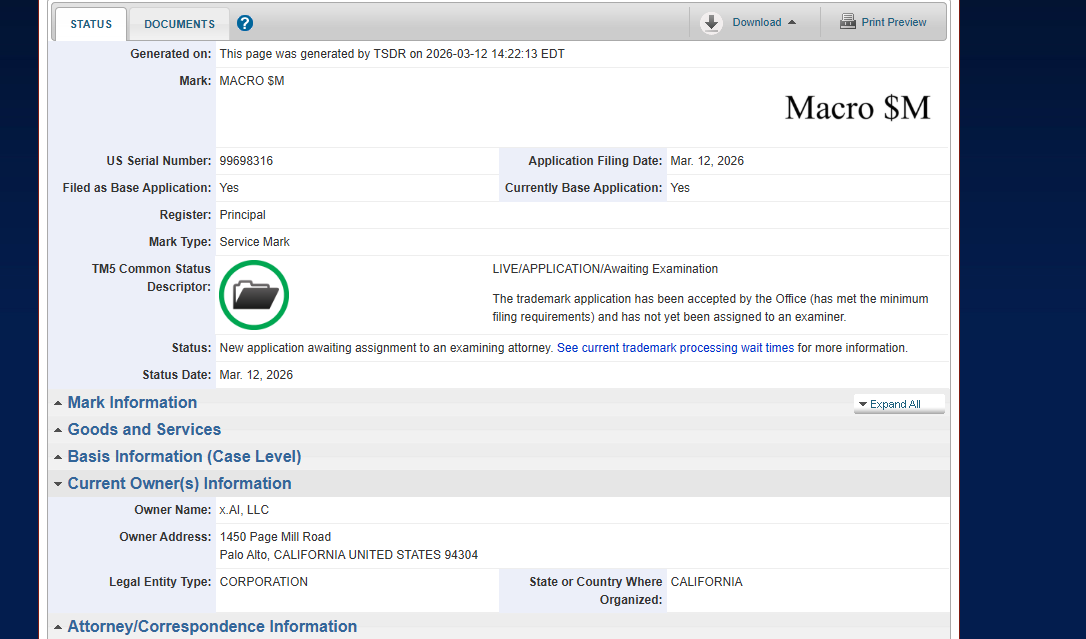Select the serial number 99698316
This screenshot has width=1086, height=639.
point(246,161)
